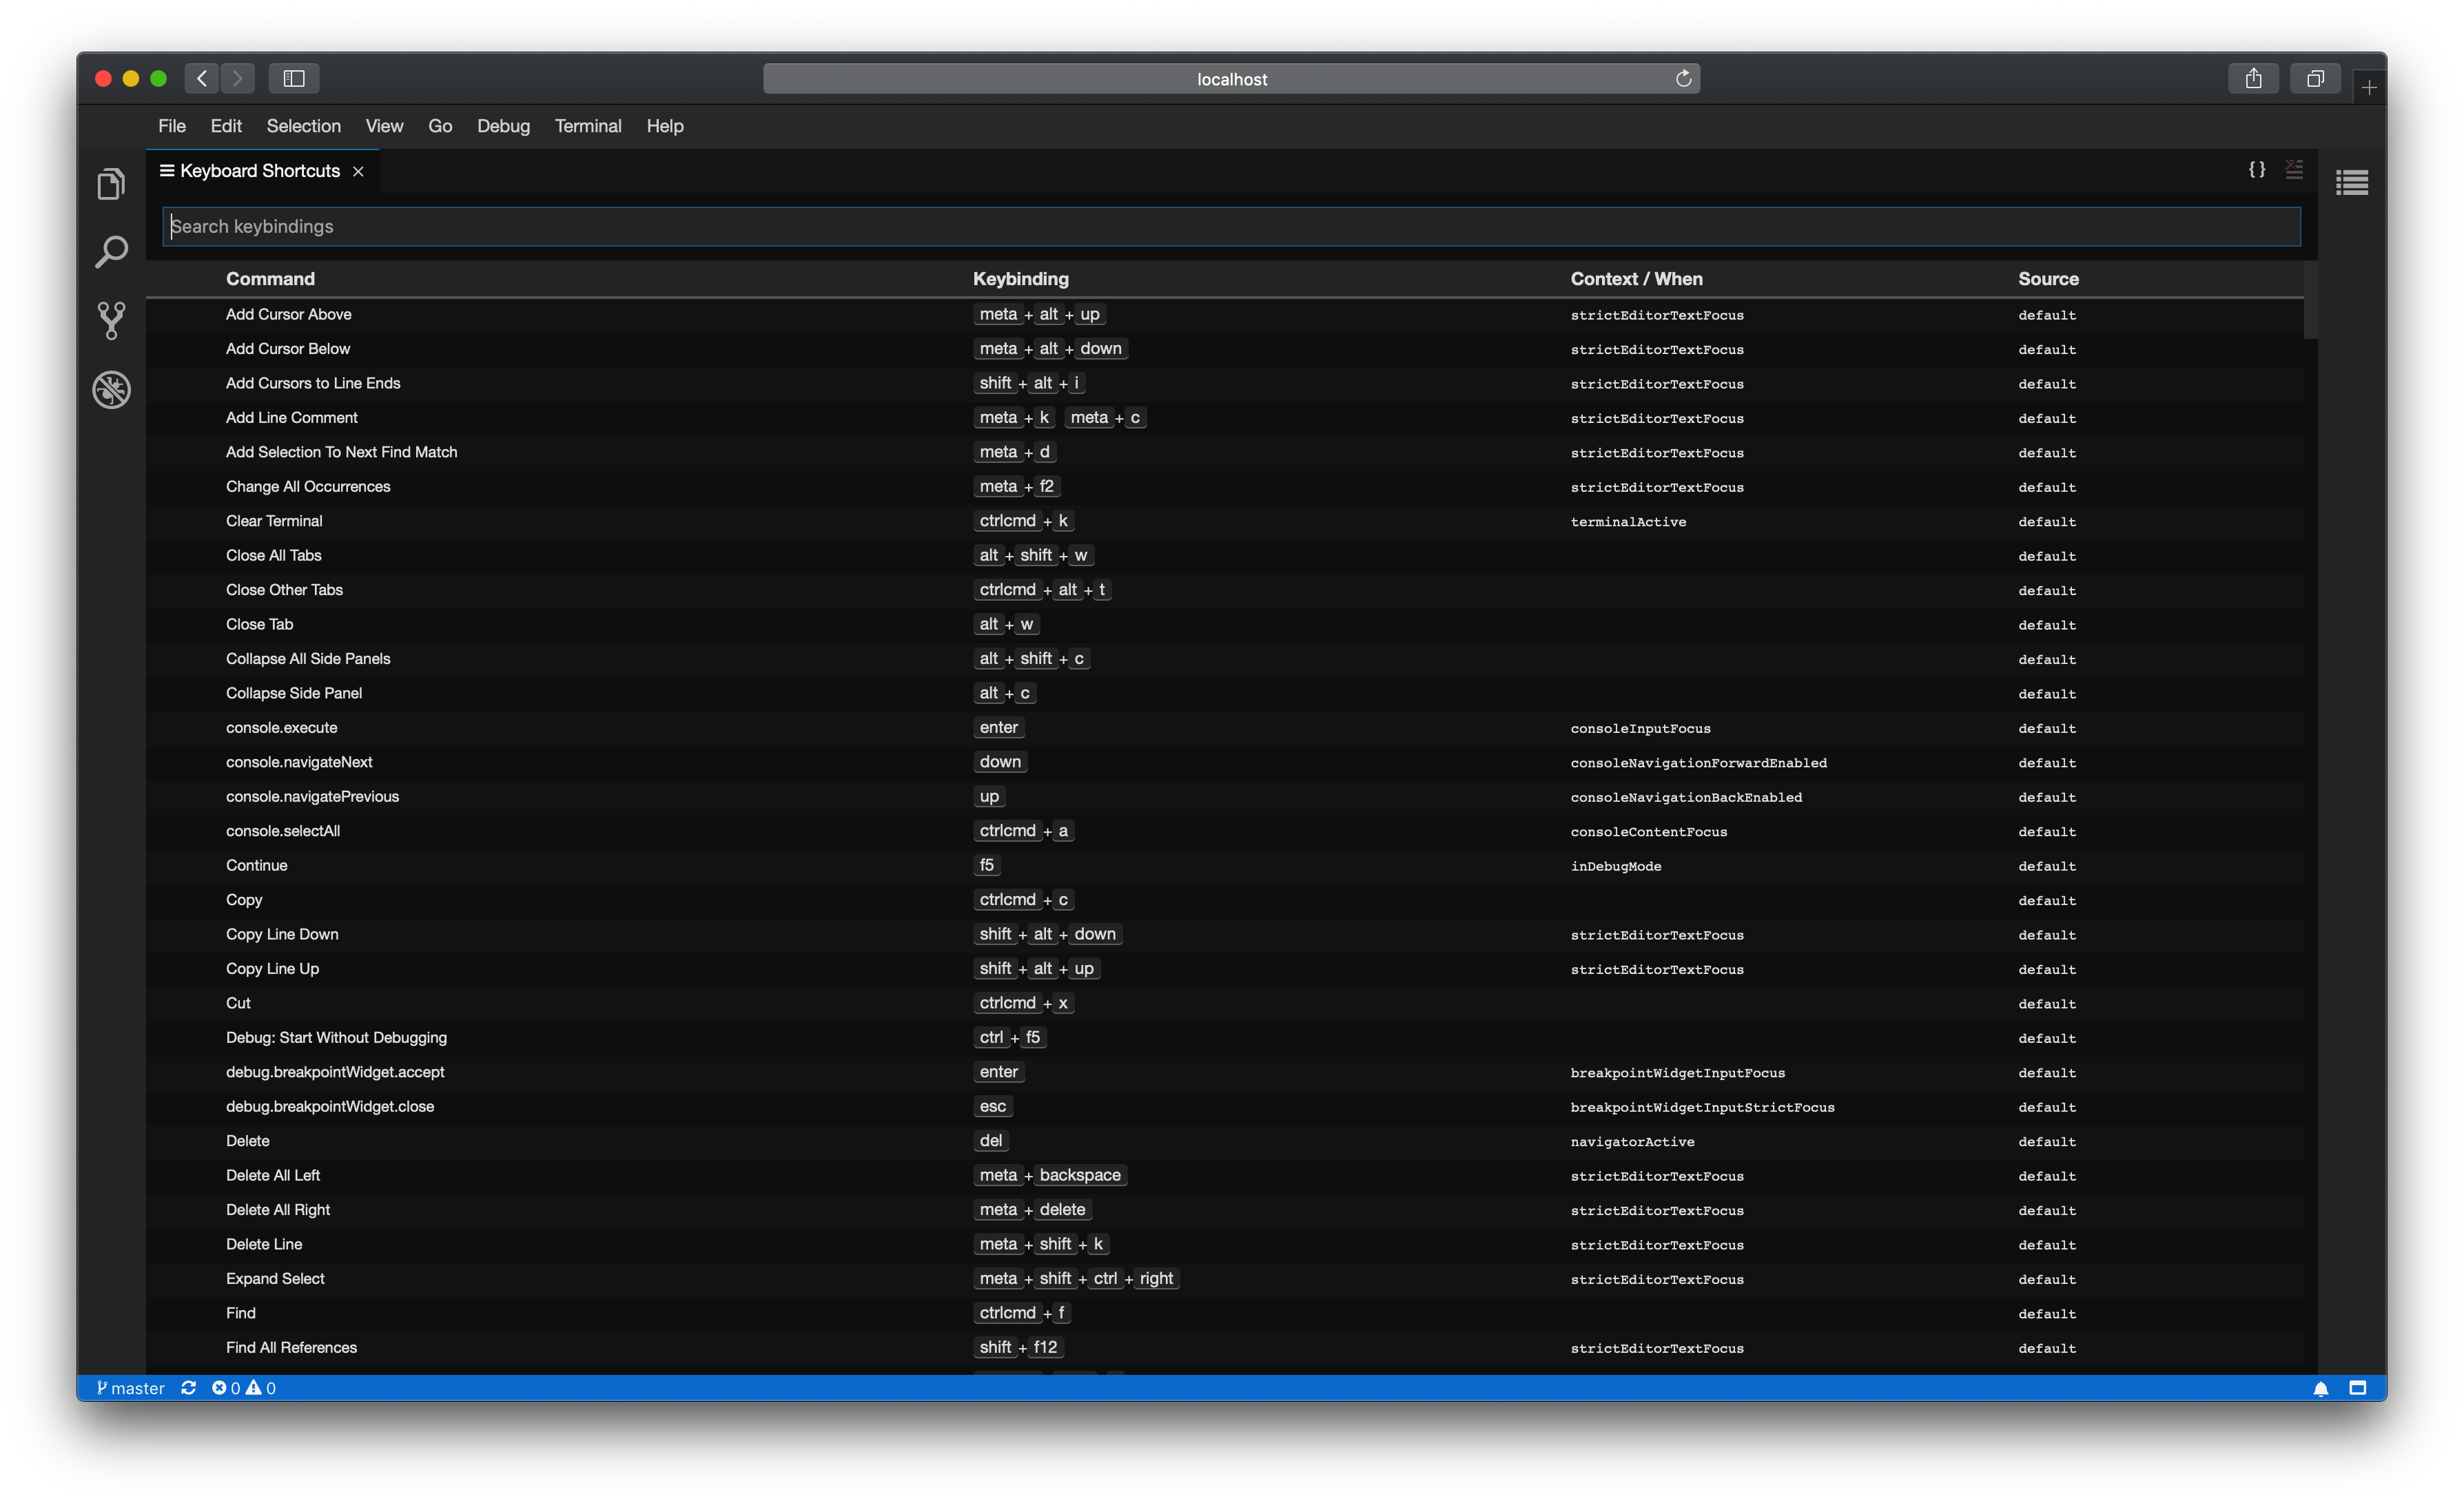Click the browser share icon

[x=2253, y=79]
